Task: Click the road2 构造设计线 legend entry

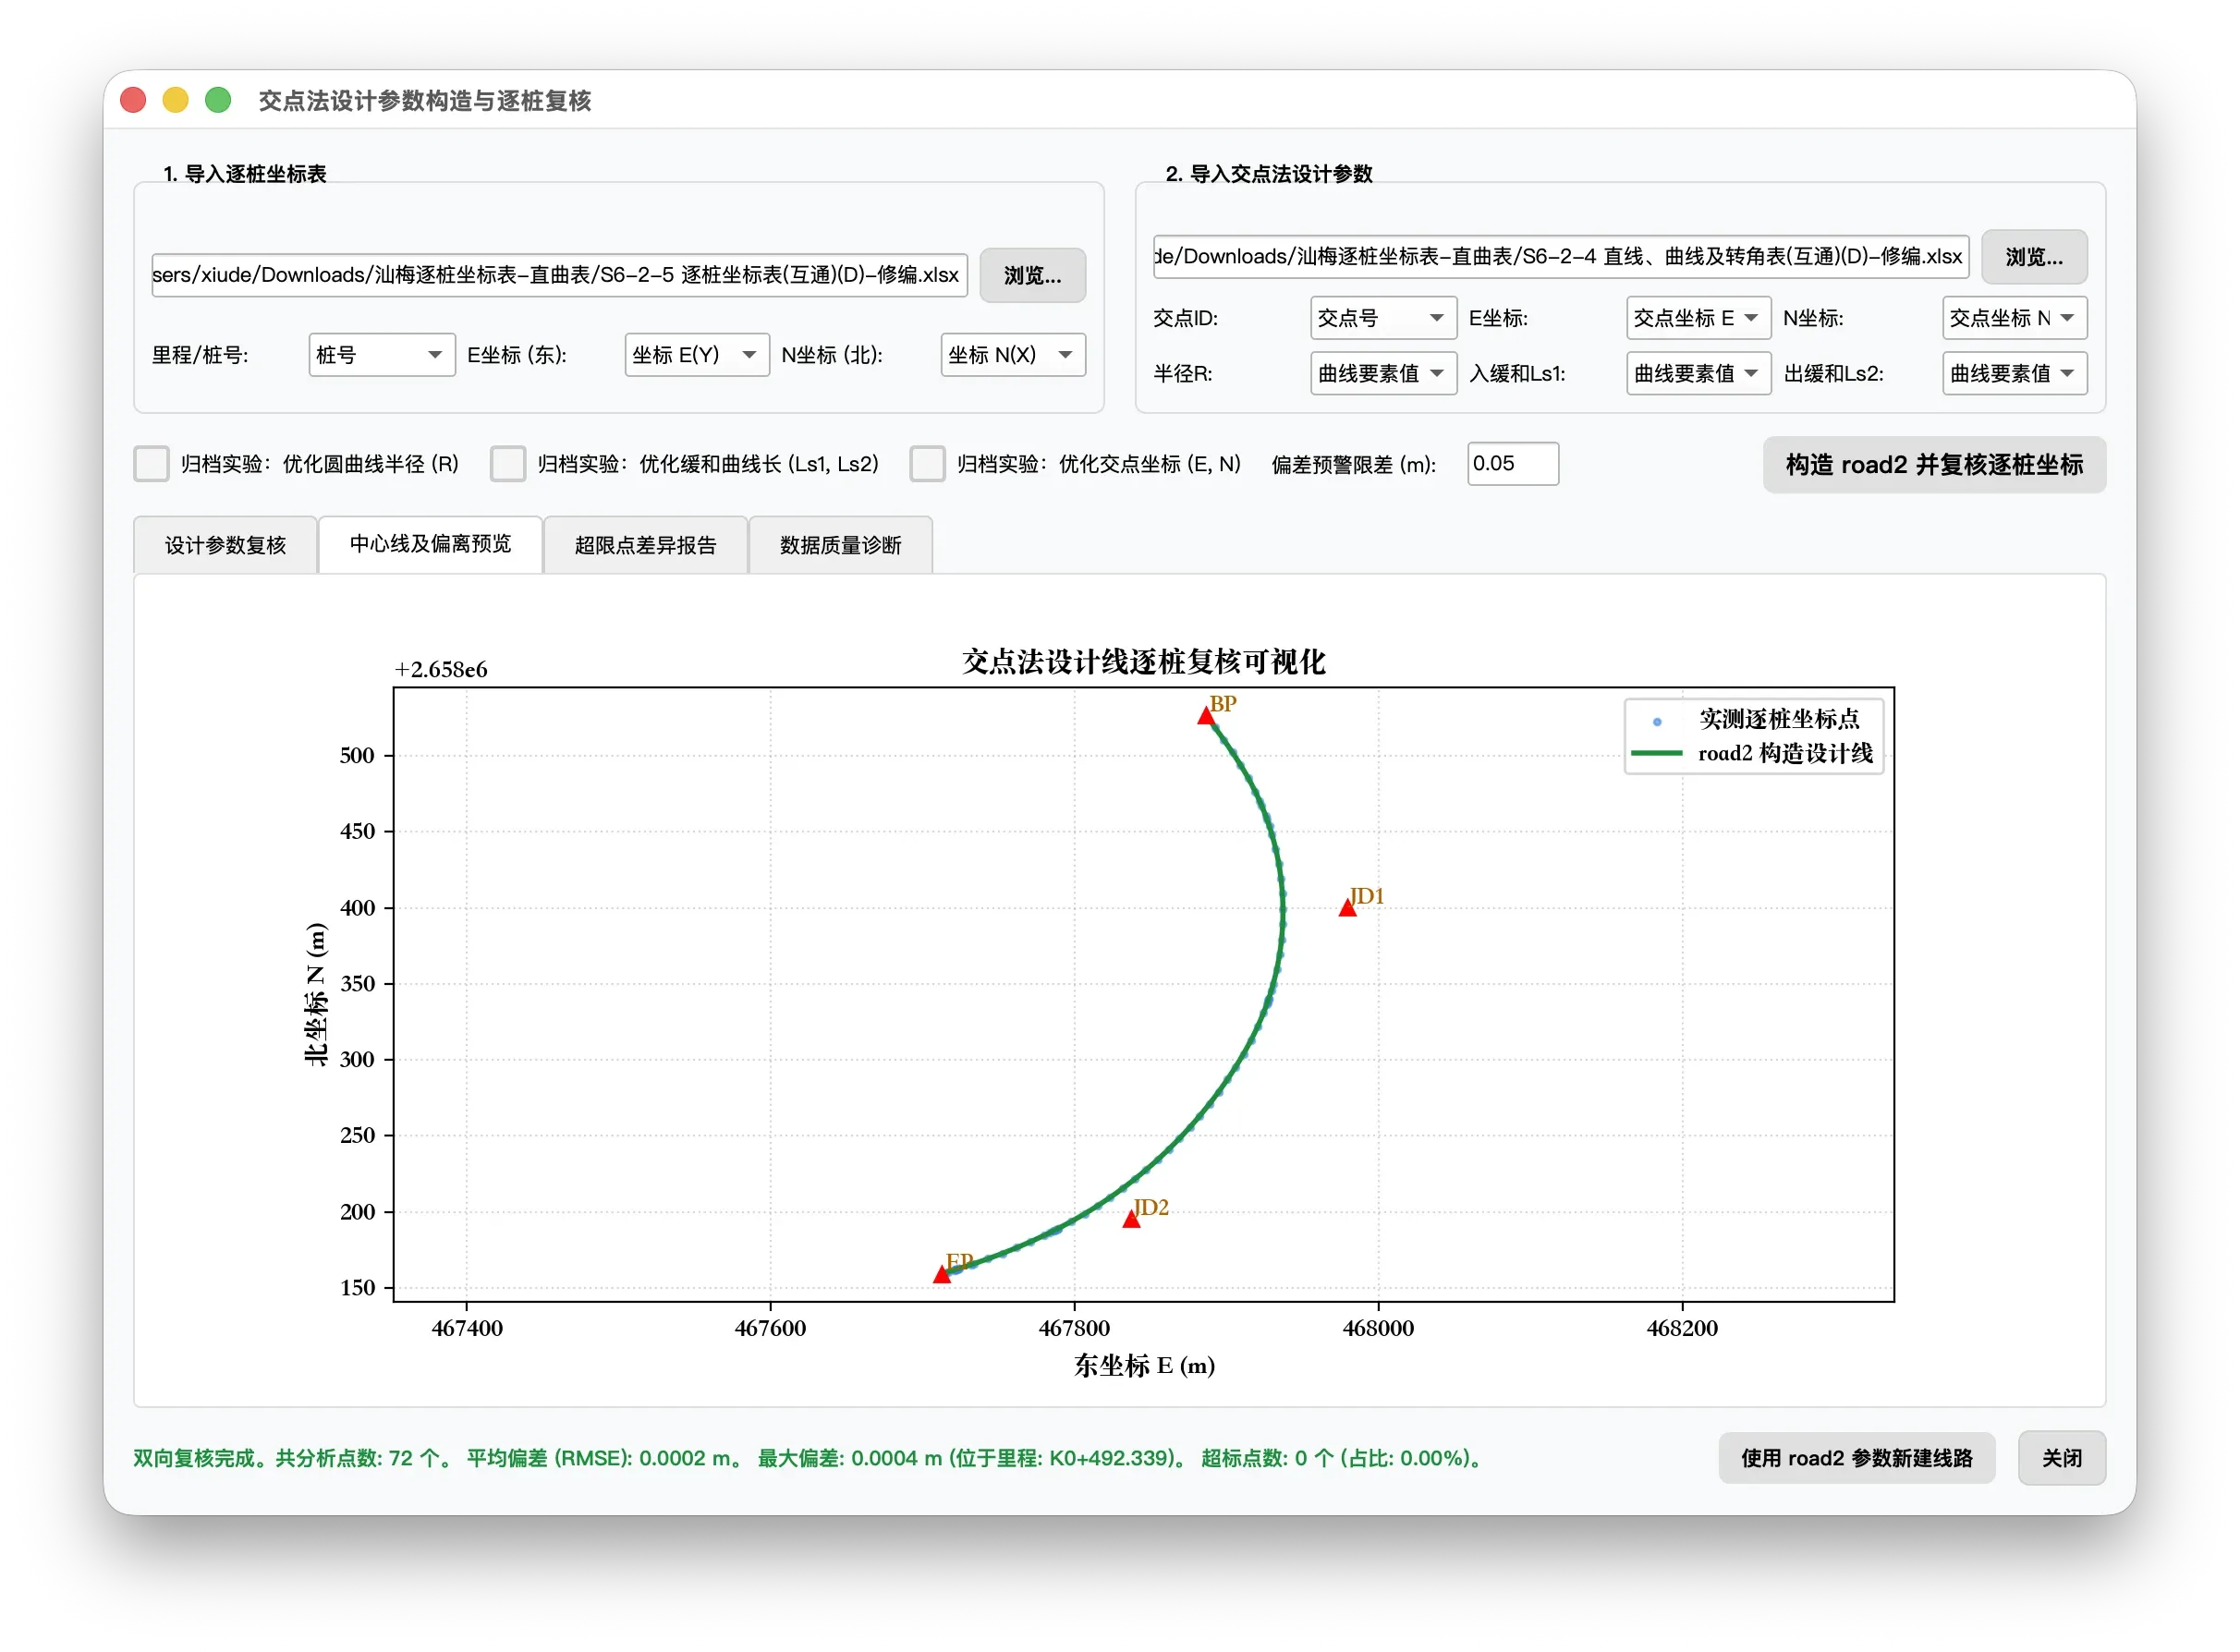Action: 1753,753
